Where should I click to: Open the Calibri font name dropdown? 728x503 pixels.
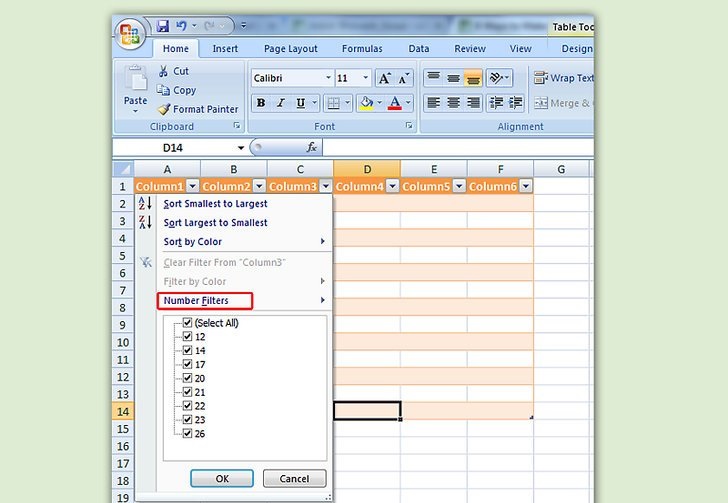coord(328,78)
